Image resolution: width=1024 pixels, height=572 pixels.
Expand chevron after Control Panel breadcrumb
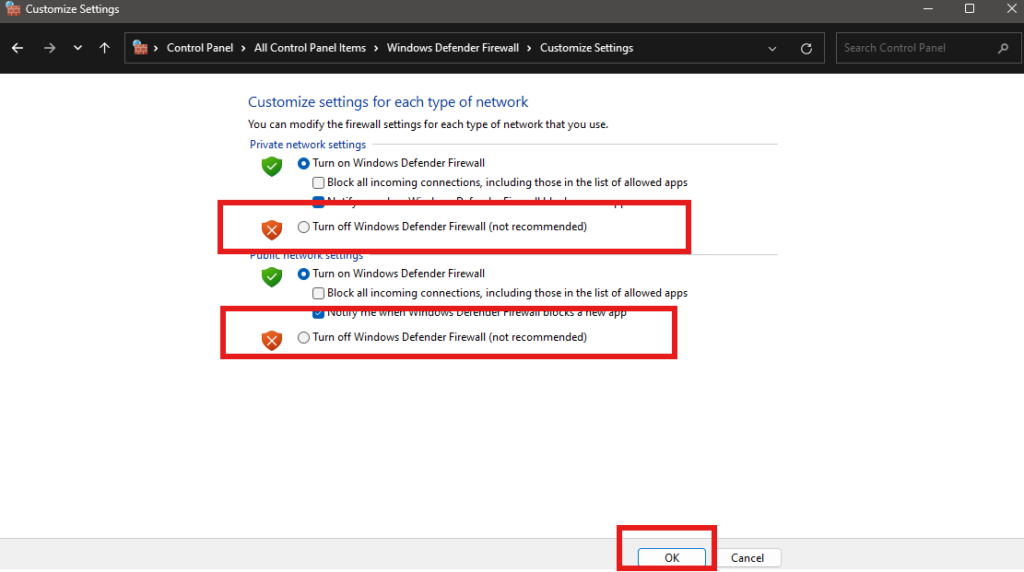click(244, 48)
